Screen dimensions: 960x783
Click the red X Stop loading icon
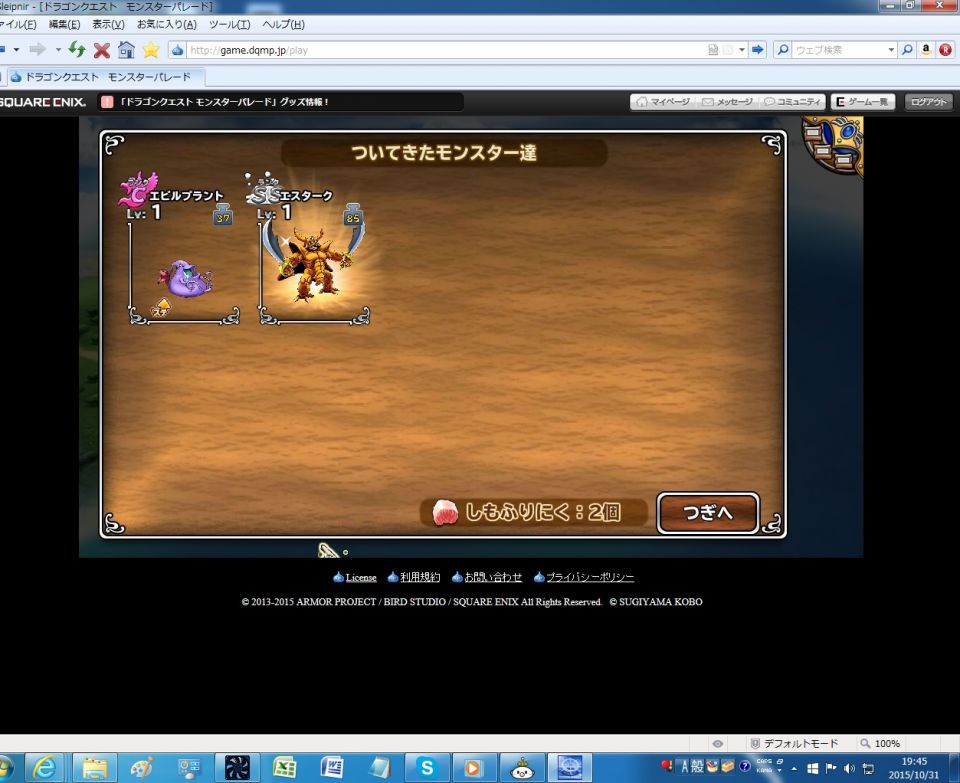pos(102,50)
